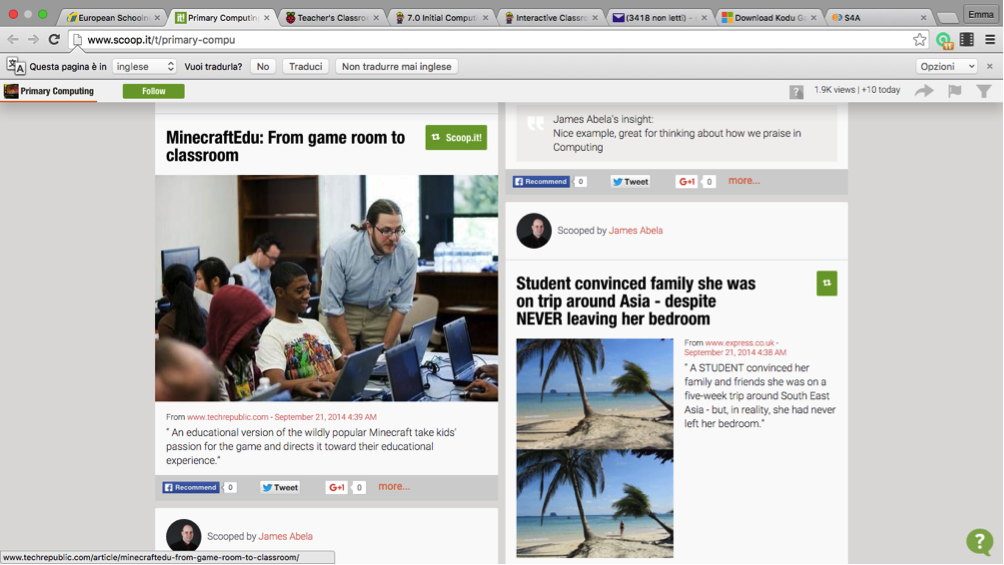This screenshot has width=1004, height=565.
Task: Open James Abela link at bottom left
Action: 286,536
